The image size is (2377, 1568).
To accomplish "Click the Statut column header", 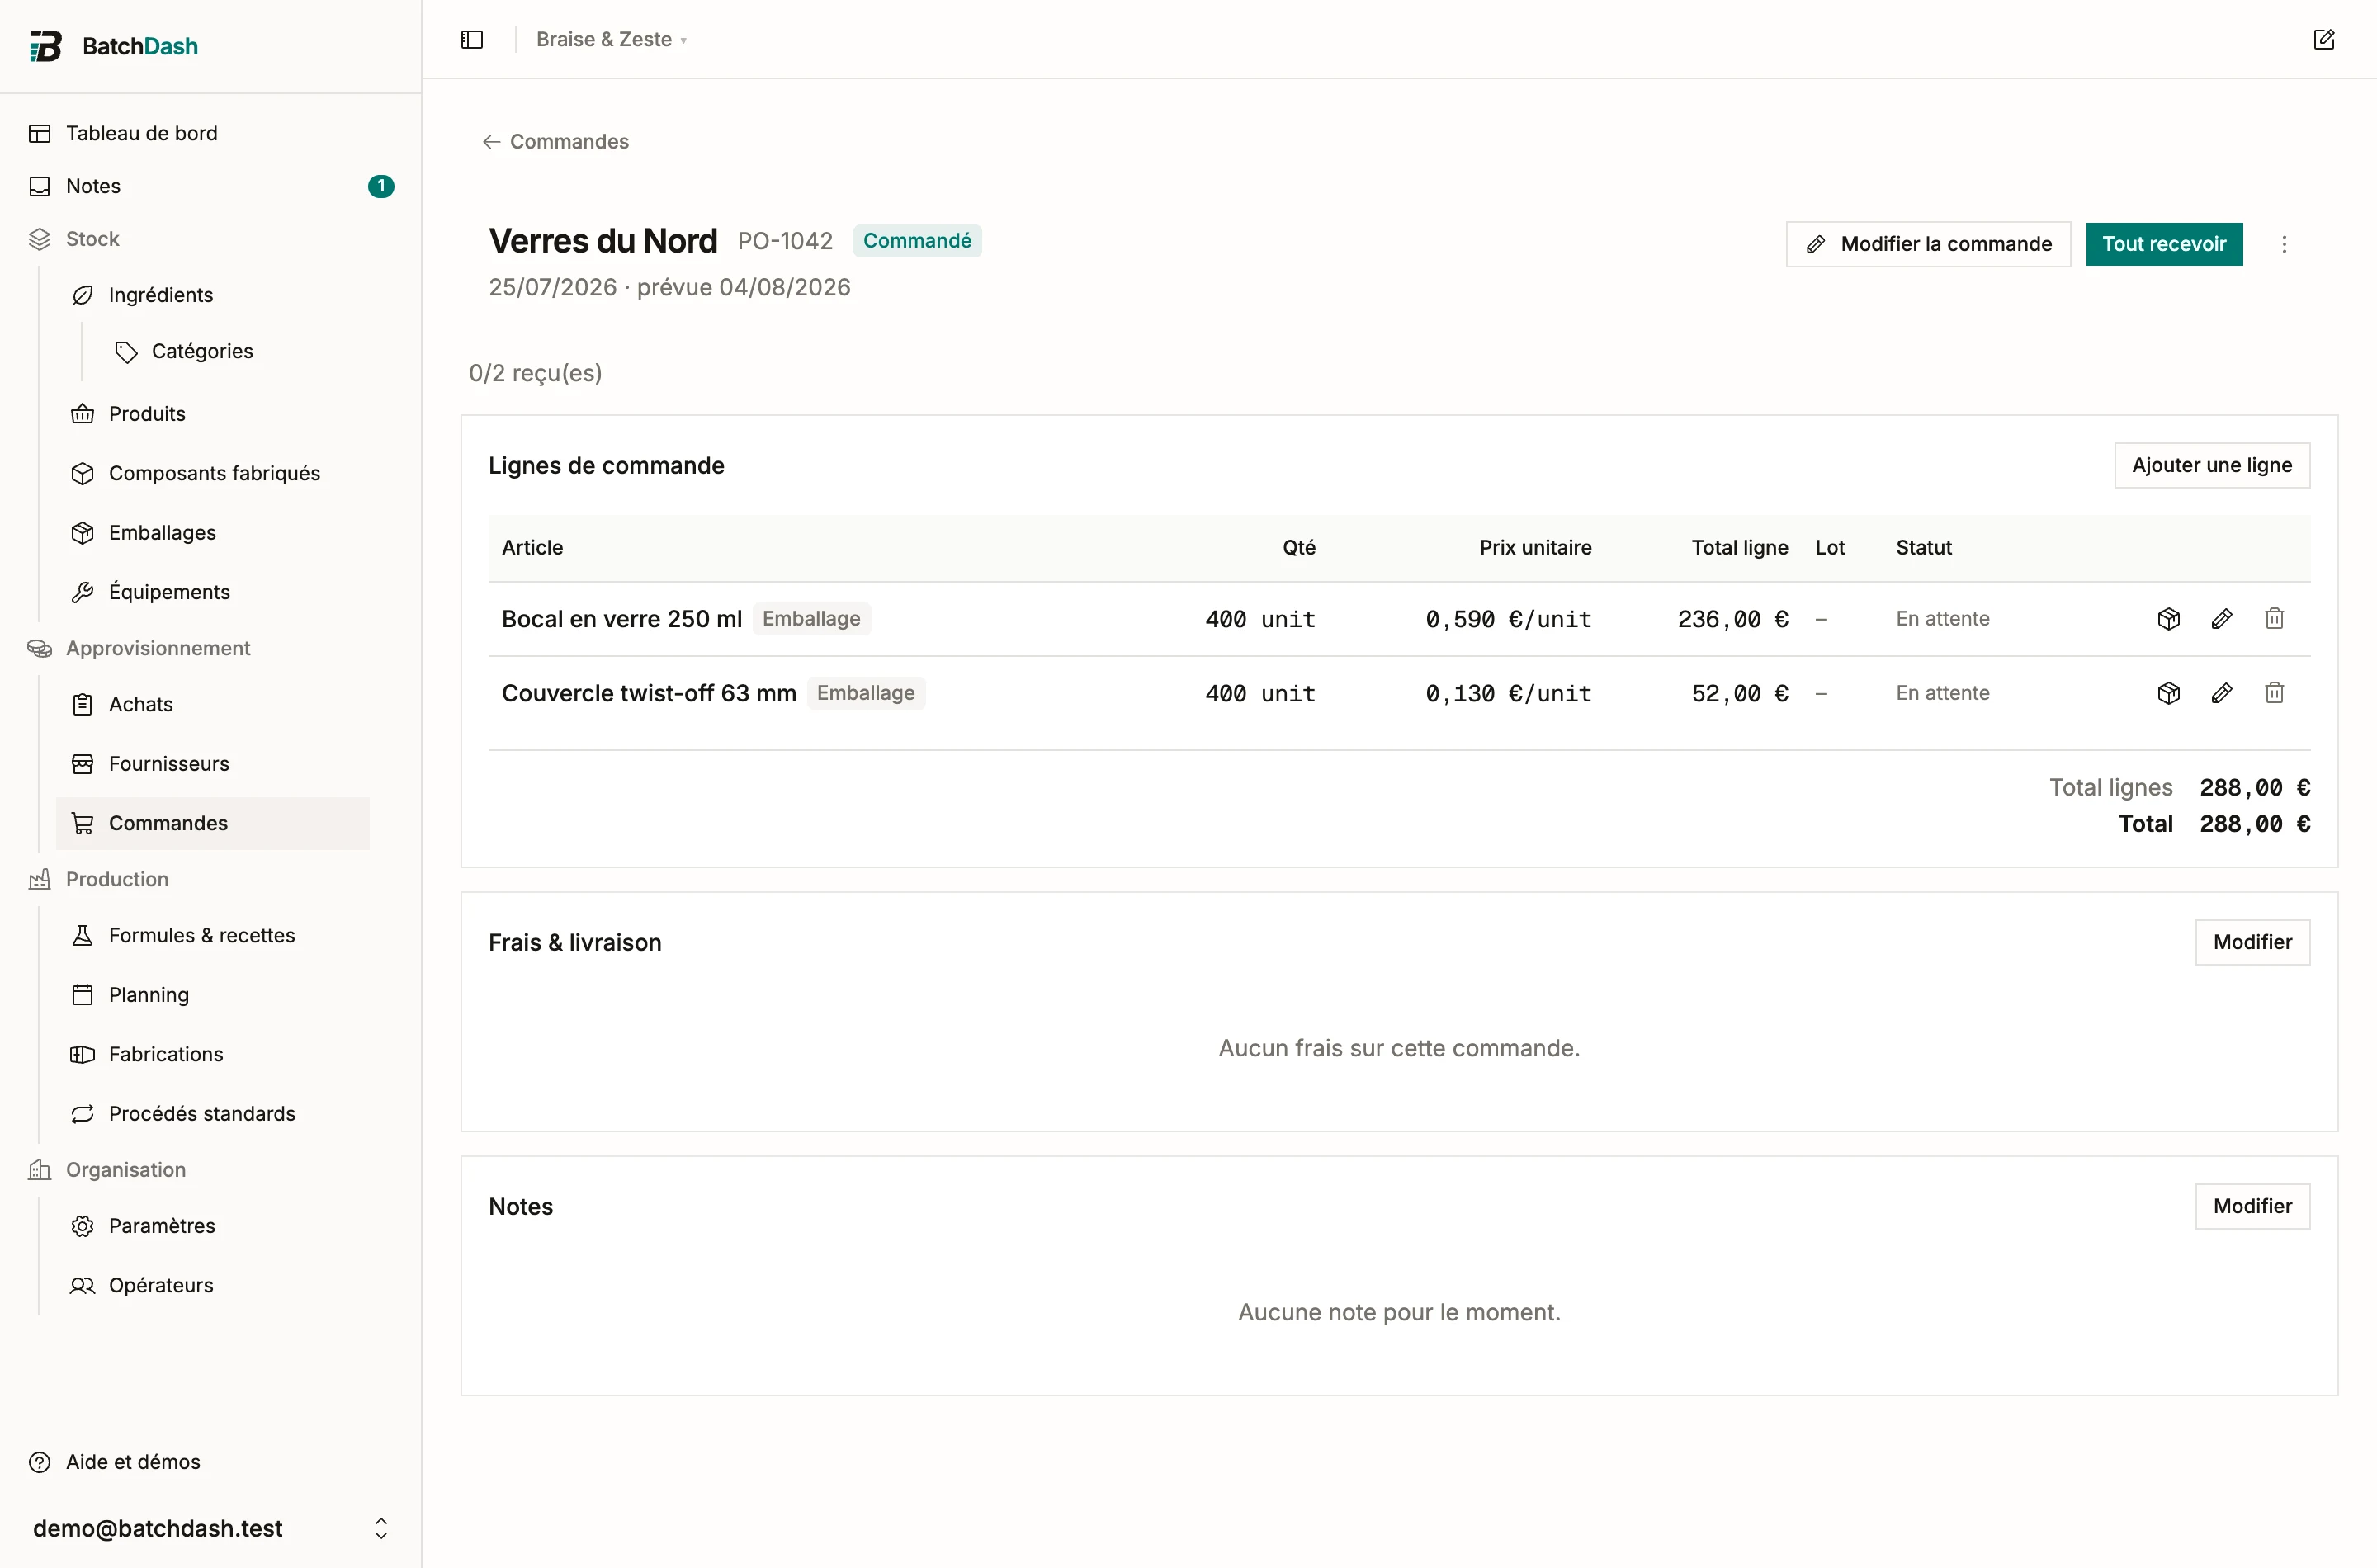I will coord(1924,548).
